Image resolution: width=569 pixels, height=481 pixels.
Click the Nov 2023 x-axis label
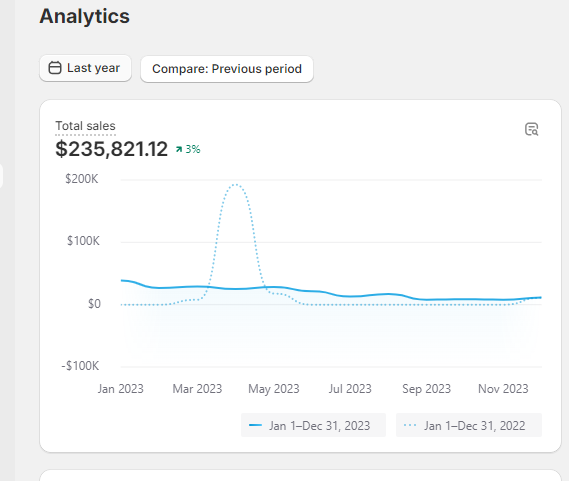coord(503,389)
